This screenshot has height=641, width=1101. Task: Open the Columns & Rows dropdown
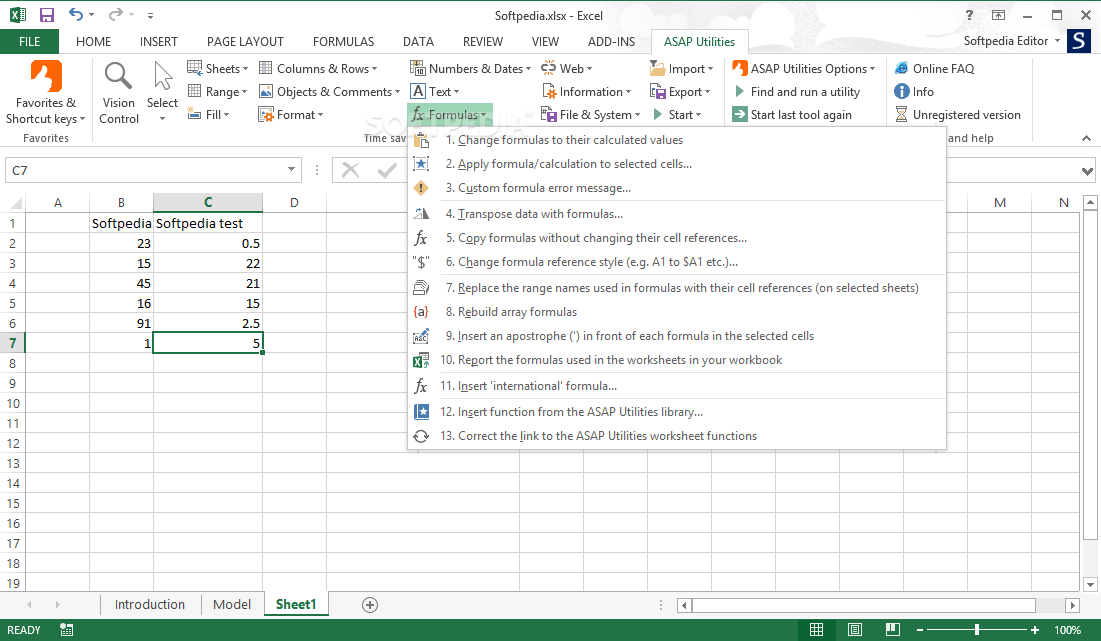tap(318, 68)
